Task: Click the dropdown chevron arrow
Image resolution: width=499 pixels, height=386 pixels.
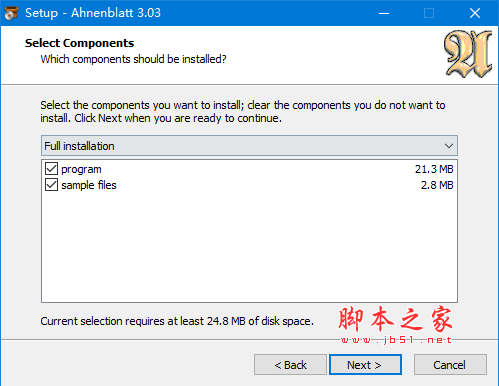Action: (x=449, y=146)
